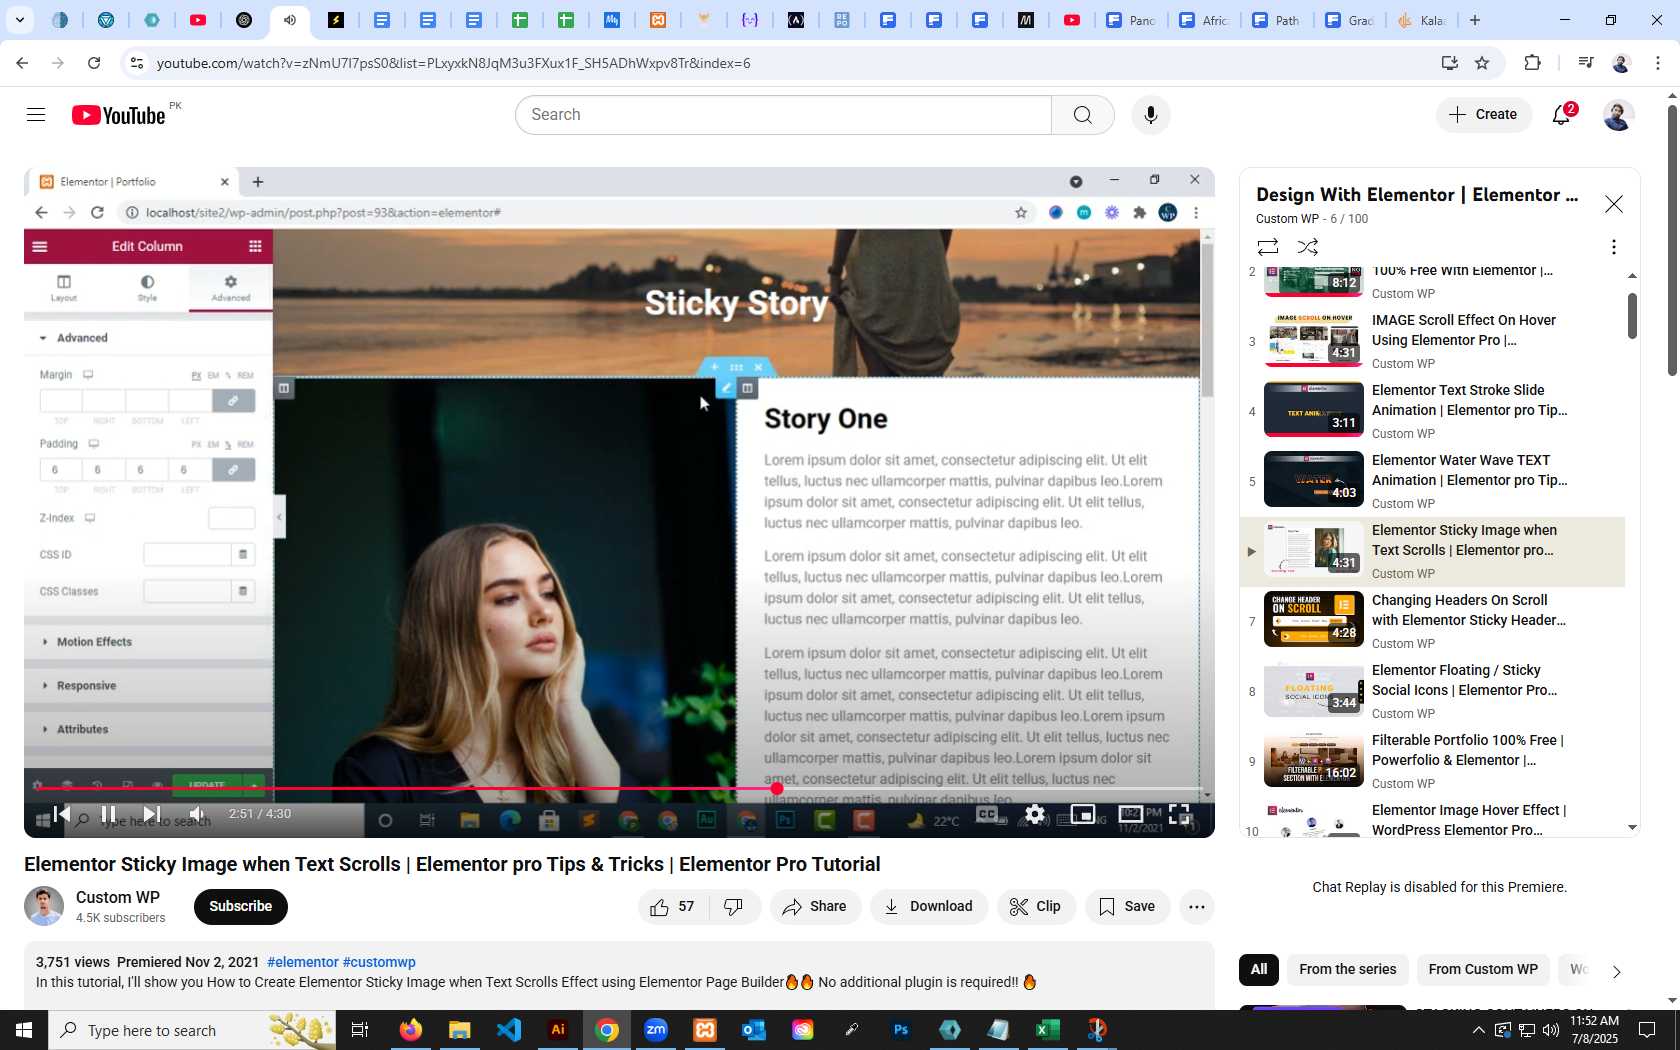This screenshot has height=1050, width=1680.
Task: Open the Chrome extensions puzzle icon
Action: coord(1532,63)
